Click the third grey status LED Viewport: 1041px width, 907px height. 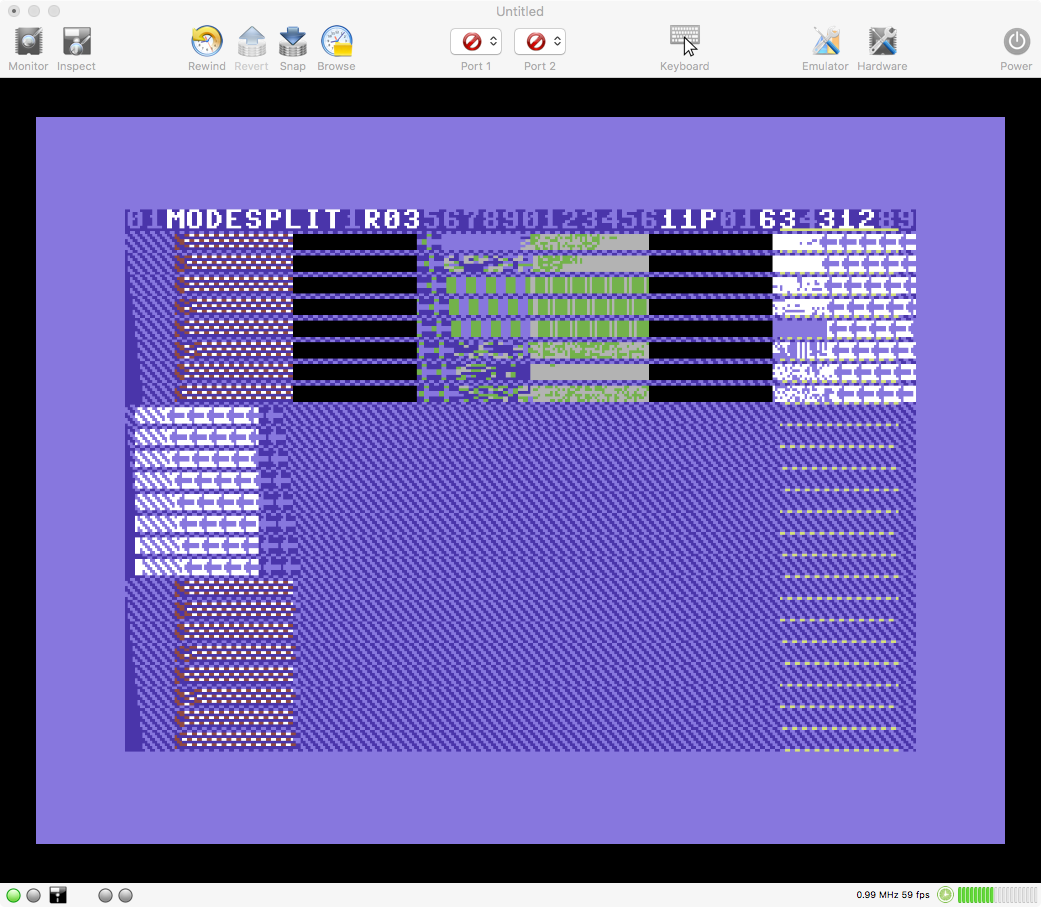click(105, 895)
